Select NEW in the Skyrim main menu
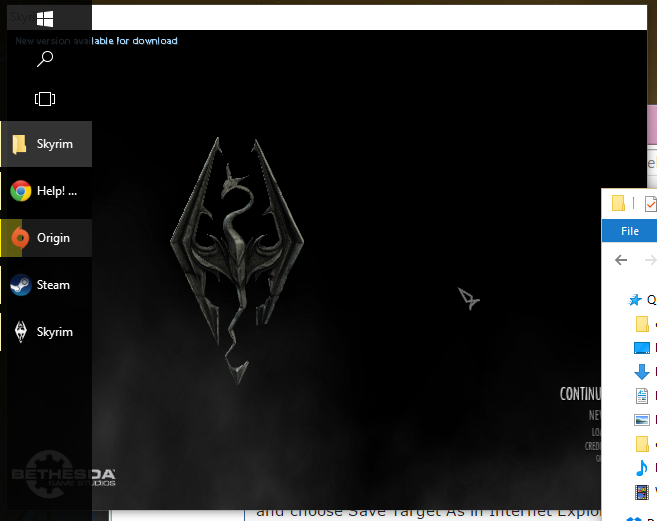Screen dimensions: 657x521 coord(595,415)
